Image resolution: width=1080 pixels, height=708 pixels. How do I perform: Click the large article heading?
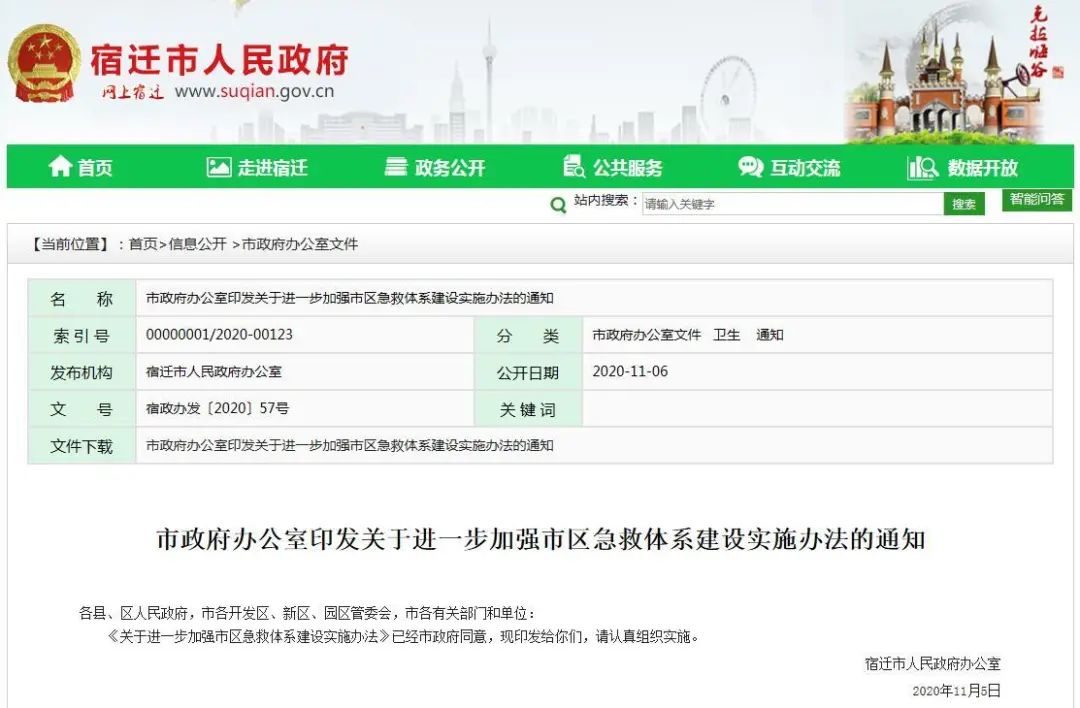click(541, 539)
